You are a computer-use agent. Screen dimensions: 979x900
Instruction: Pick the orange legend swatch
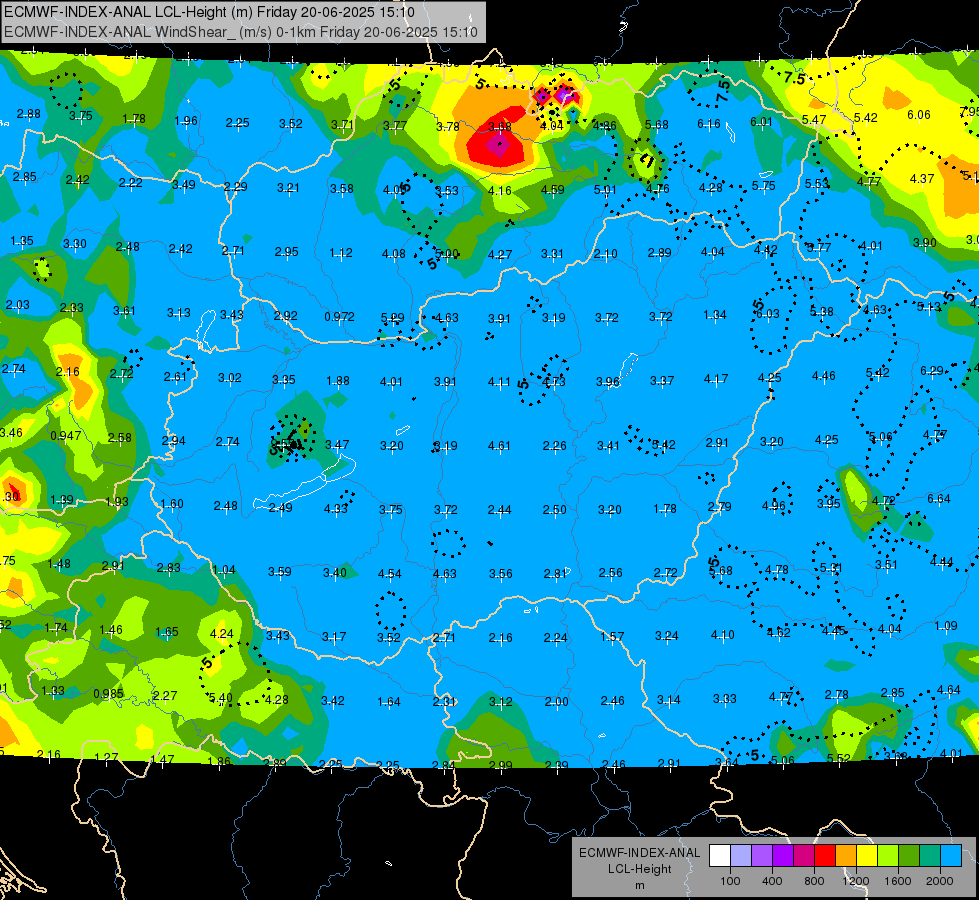point(846,856)
